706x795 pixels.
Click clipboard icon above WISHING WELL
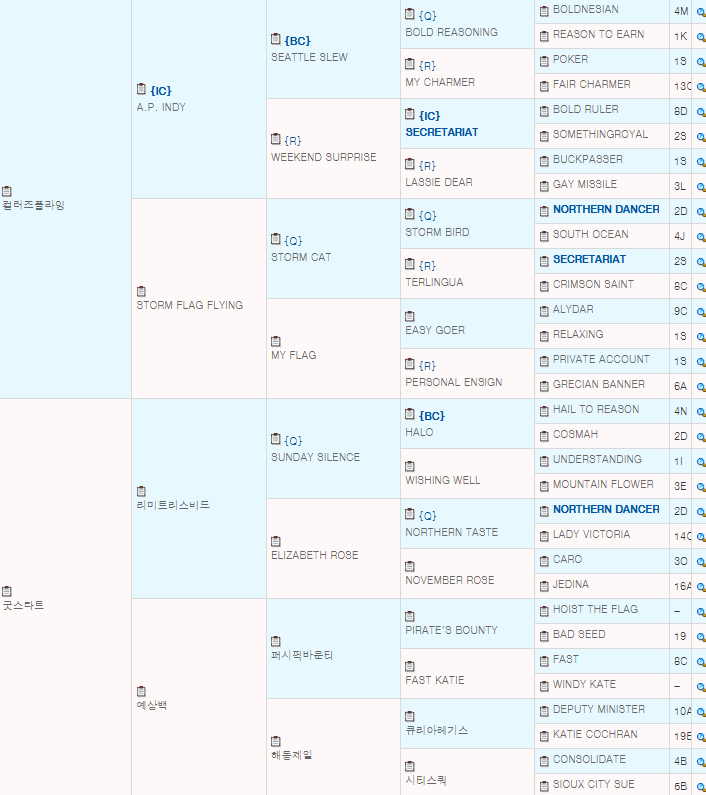point(410,466)
